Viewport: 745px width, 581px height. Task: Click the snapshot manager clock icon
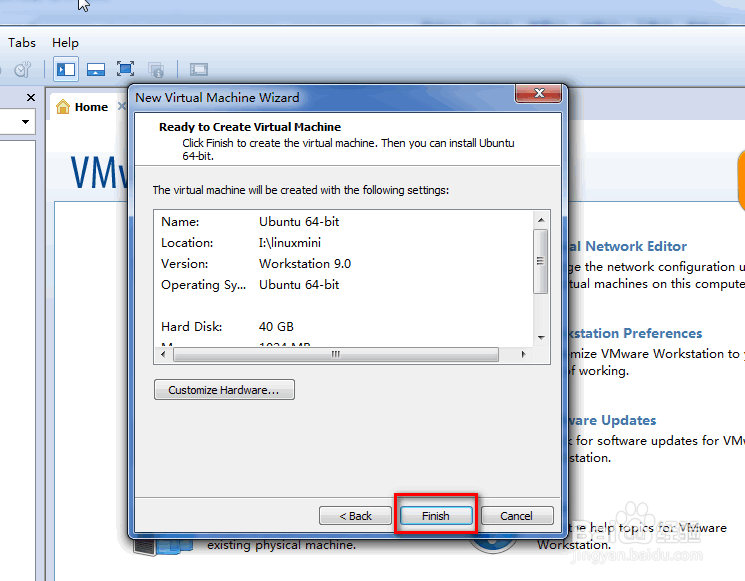tap(22, 70)
